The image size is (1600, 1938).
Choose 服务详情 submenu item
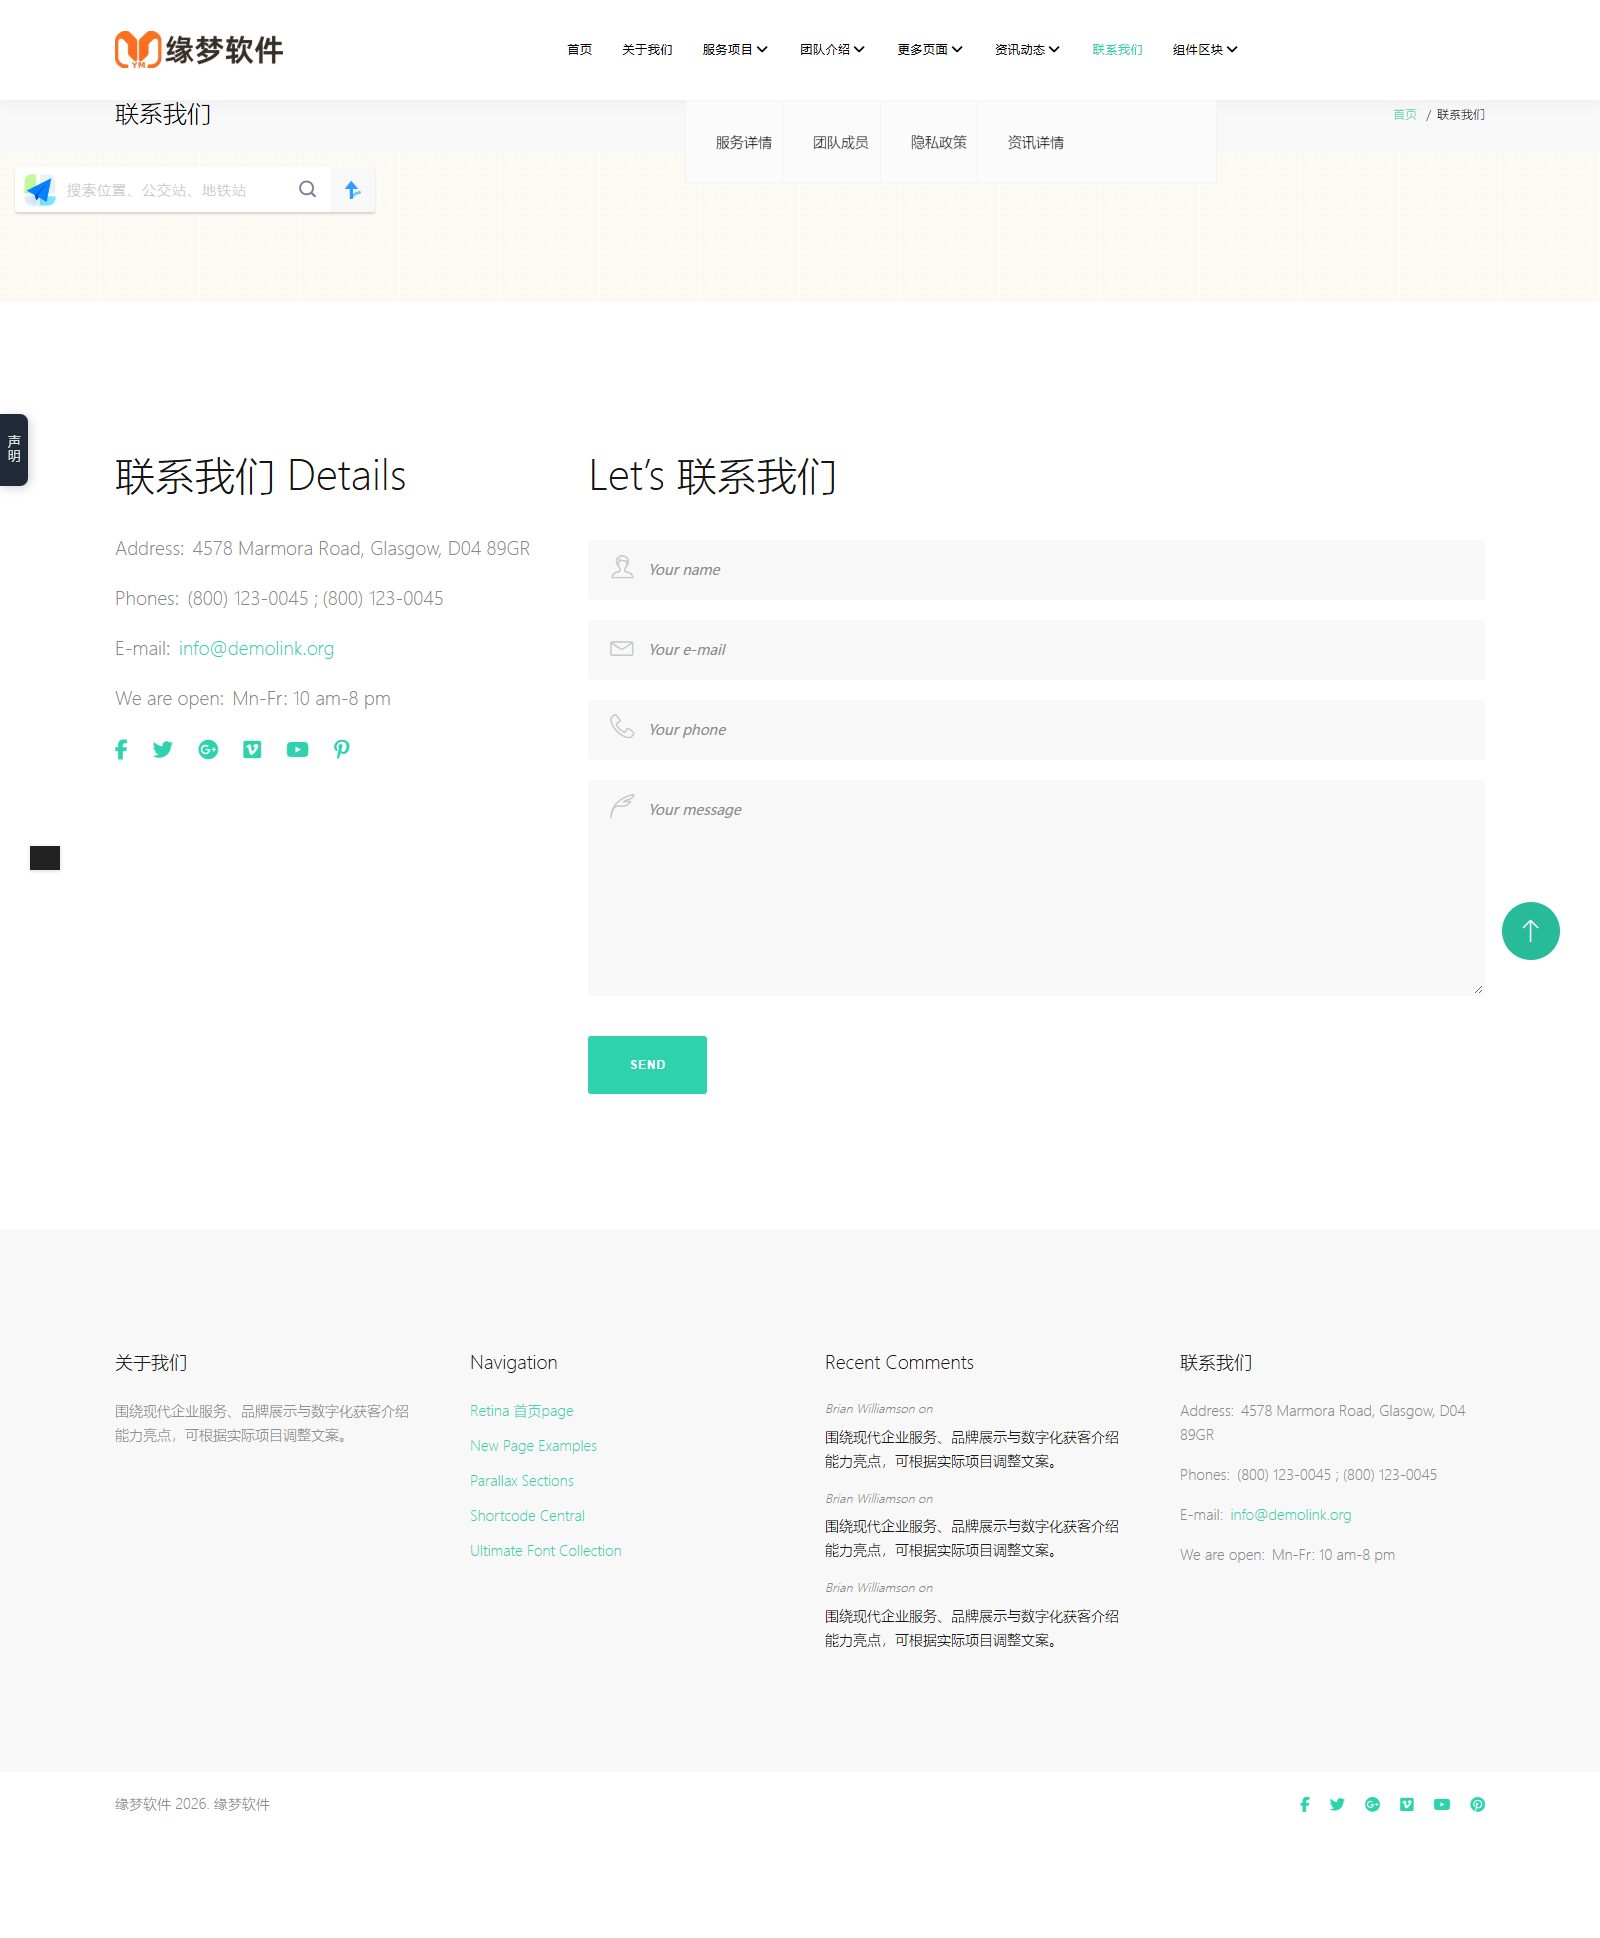(743, 142)
